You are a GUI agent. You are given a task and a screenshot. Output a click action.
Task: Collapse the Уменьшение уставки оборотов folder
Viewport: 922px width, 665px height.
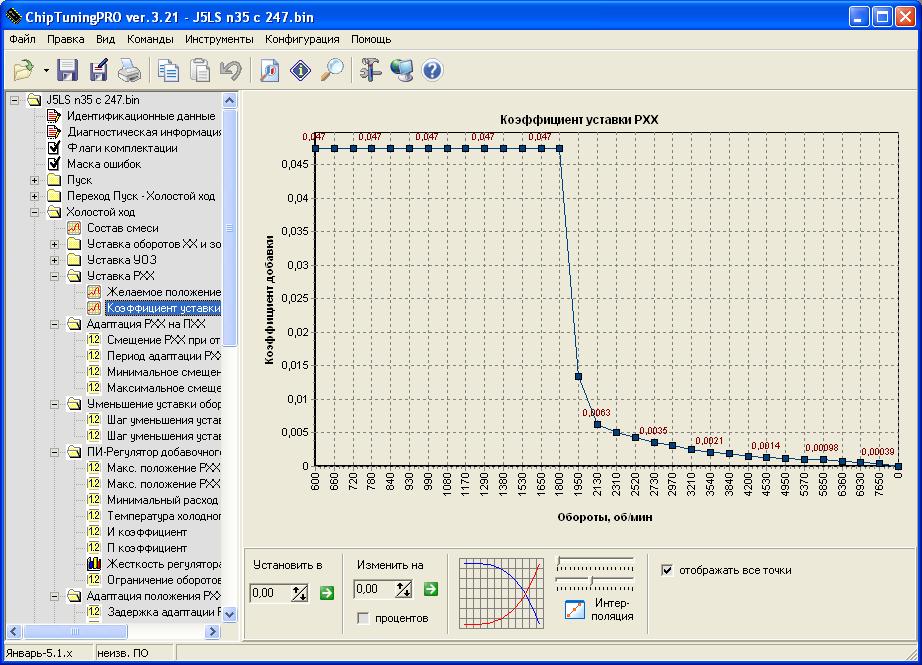pyautogui.click(x=55, y=404)
